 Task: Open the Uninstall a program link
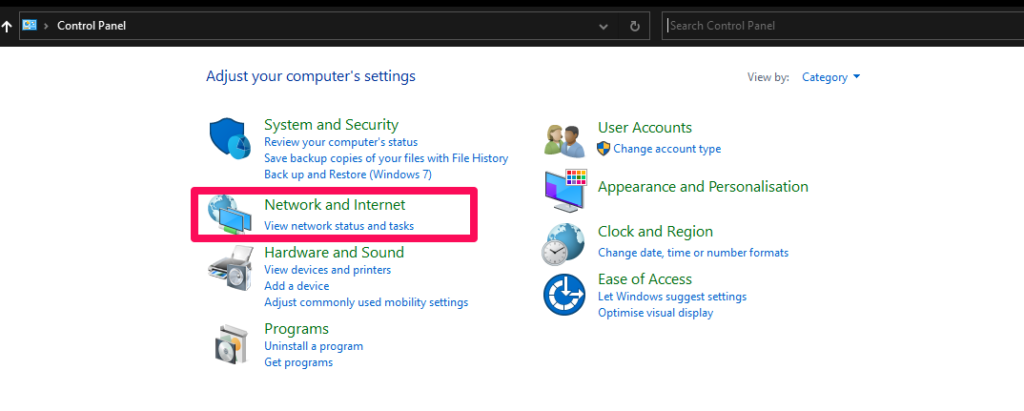pos(313,346)
